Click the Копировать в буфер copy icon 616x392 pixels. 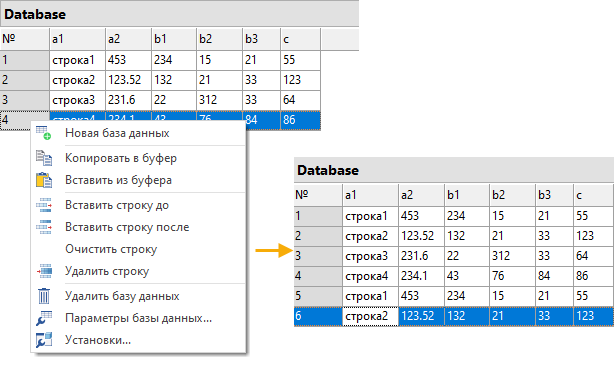(44, 158)
